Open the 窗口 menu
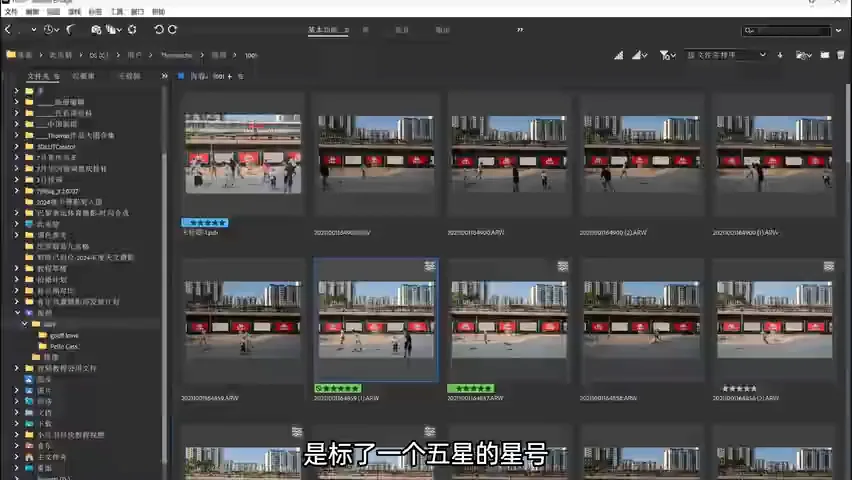 137,11
